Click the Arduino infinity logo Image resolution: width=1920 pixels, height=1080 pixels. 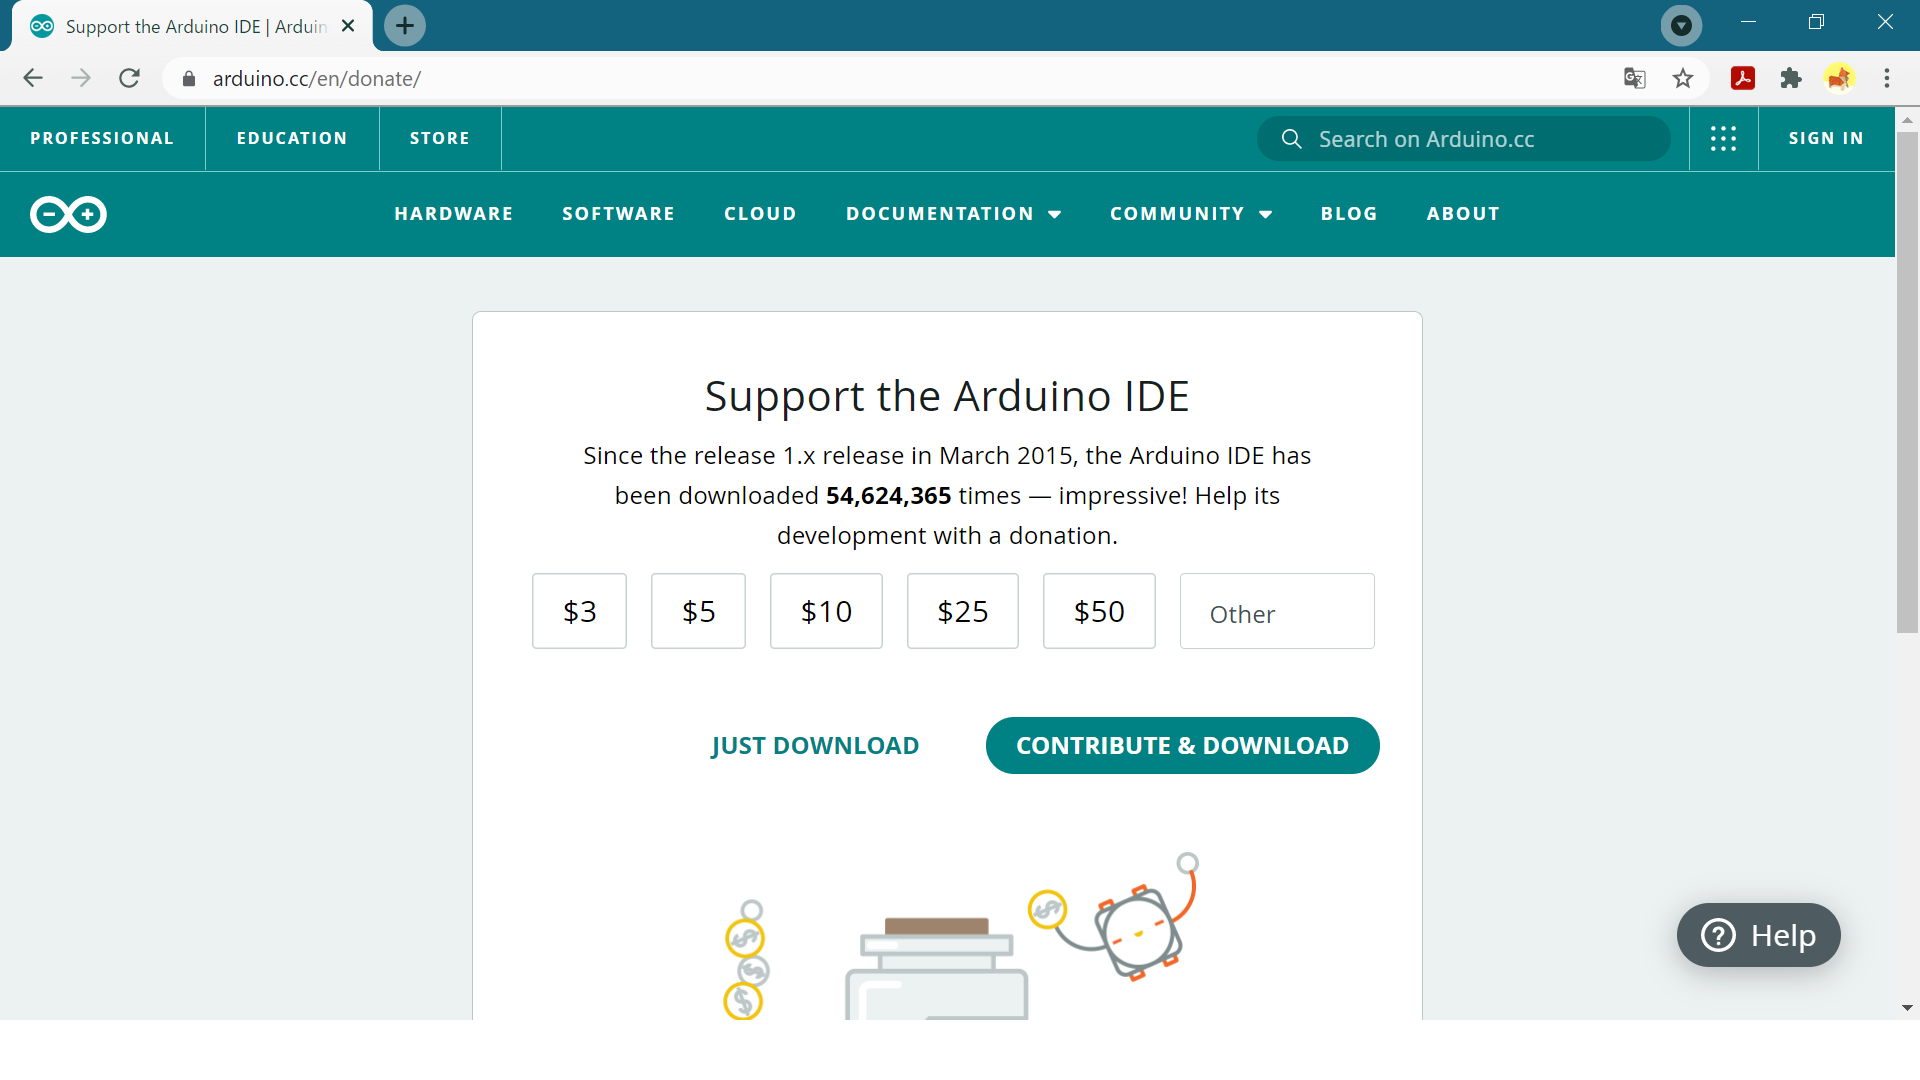pyautogui.click(x=68, y=214)
